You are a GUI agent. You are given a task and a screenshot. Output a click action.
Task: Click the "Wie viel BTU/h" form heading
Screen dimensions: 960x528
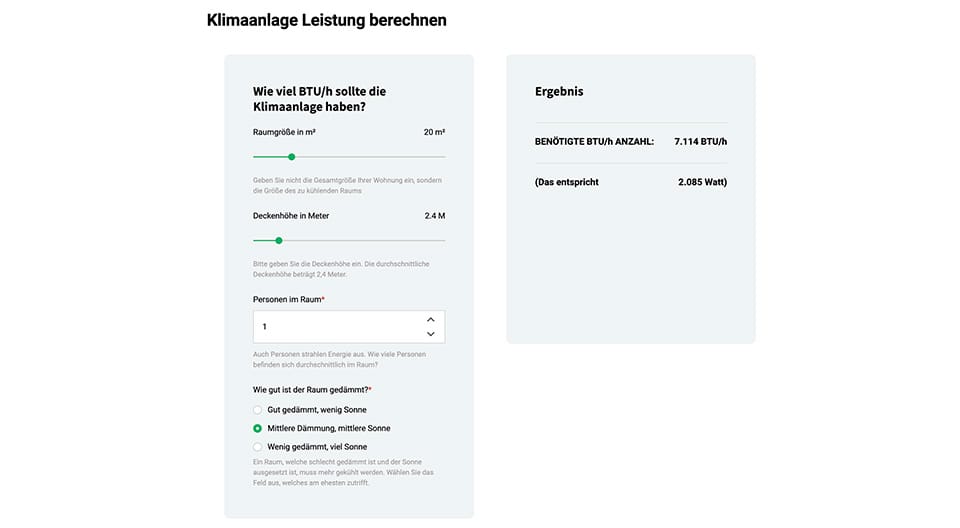tap(319, 98)
